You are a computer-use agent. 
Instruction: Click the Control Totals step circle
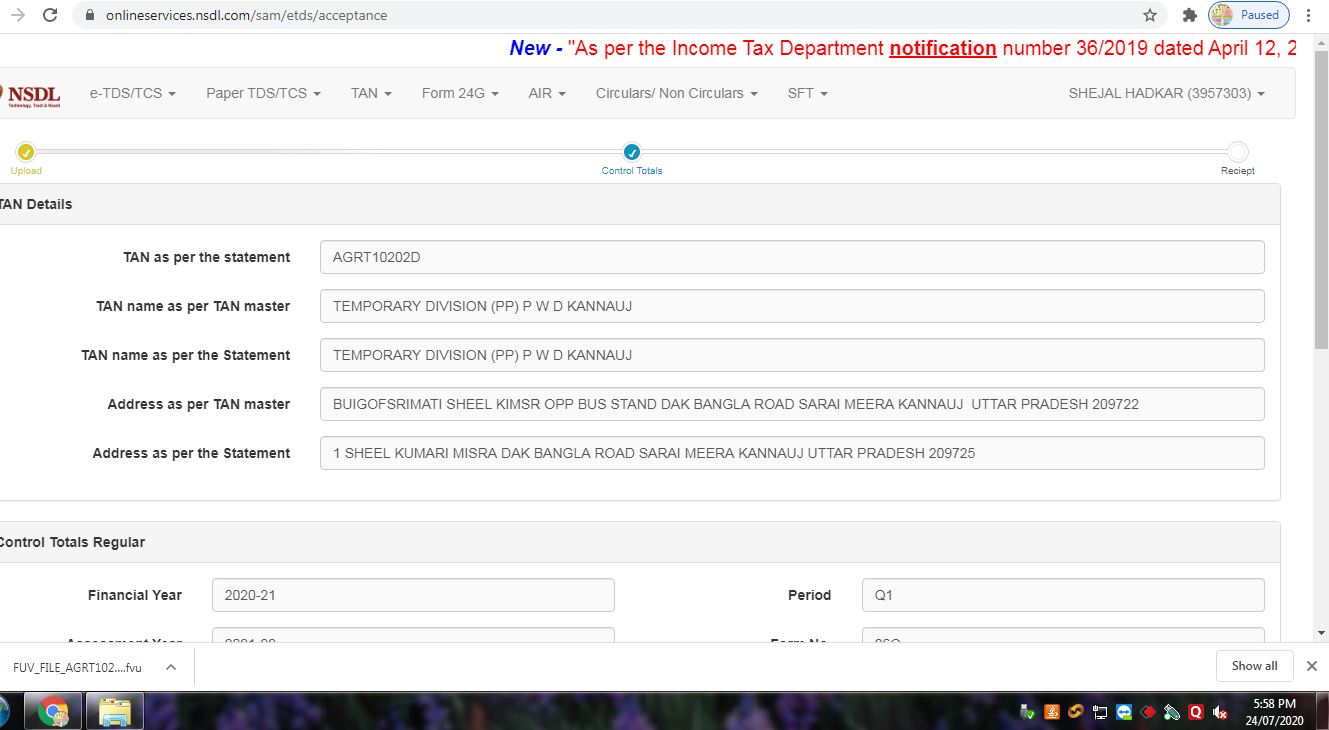[632, 152]
